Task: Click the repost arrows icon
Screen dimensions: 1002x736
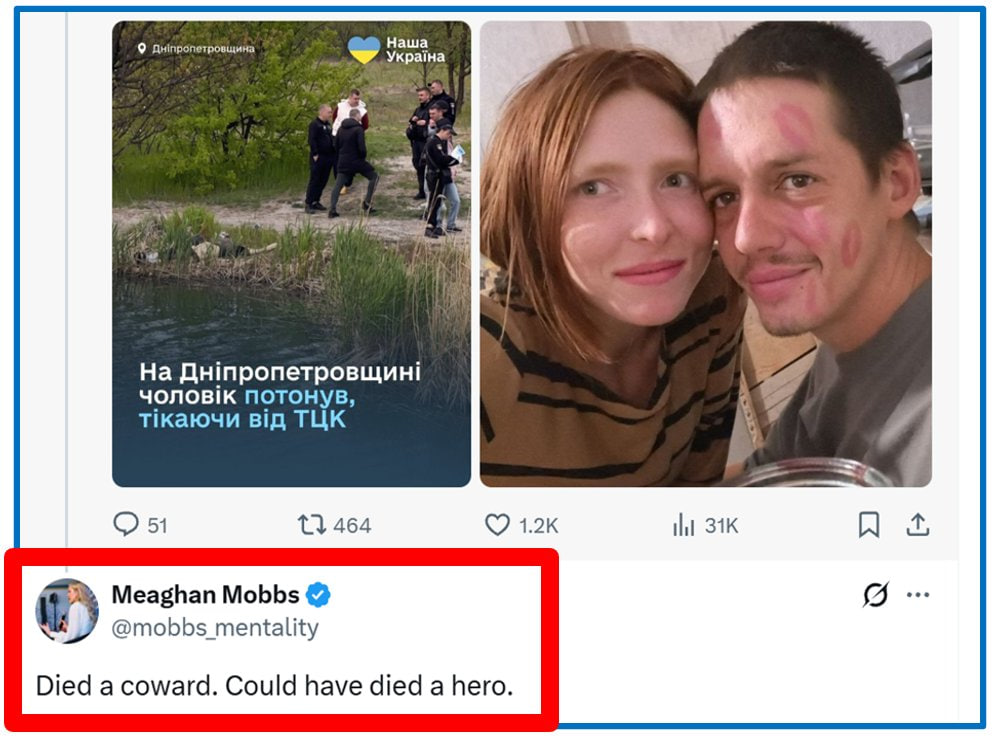Action: (311, 525)
